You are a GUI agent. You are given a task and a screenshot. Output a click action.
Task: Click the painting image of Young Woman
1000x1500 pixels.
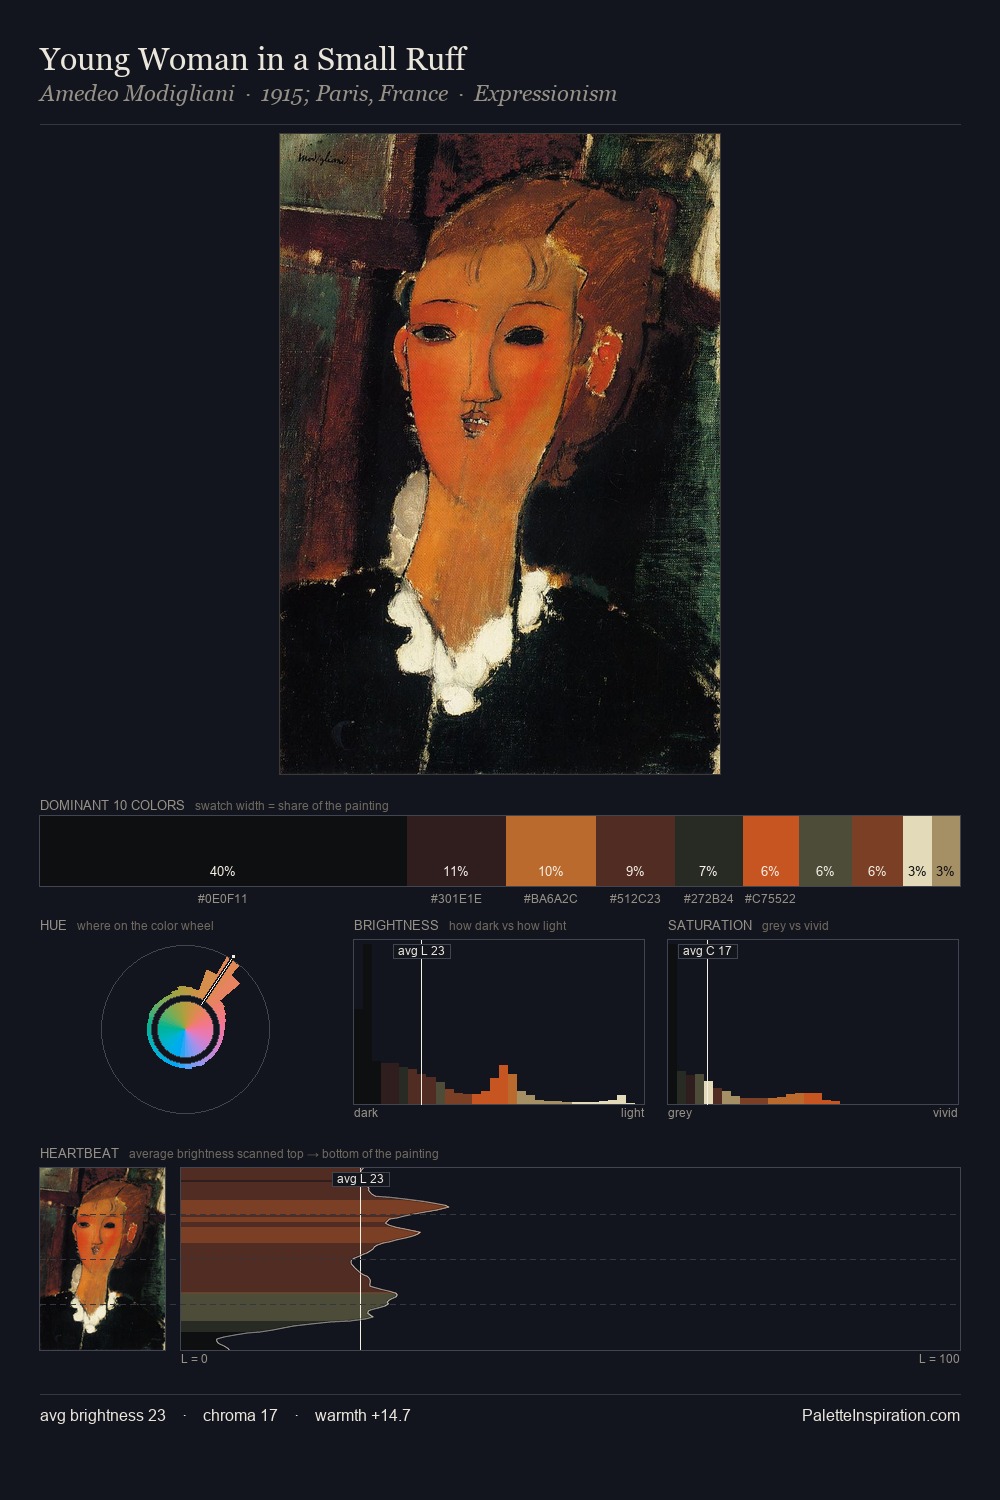[500, 454]
